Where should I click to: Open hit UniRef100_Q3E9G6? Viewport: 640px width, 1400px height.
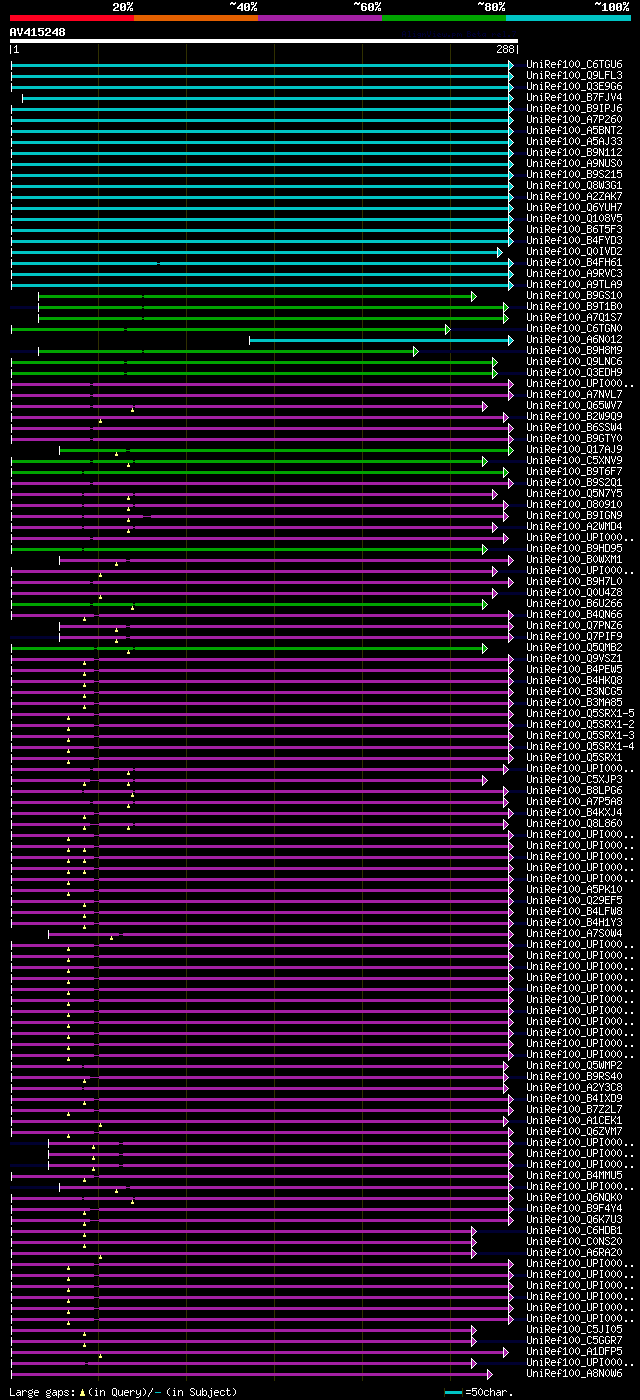574,86
